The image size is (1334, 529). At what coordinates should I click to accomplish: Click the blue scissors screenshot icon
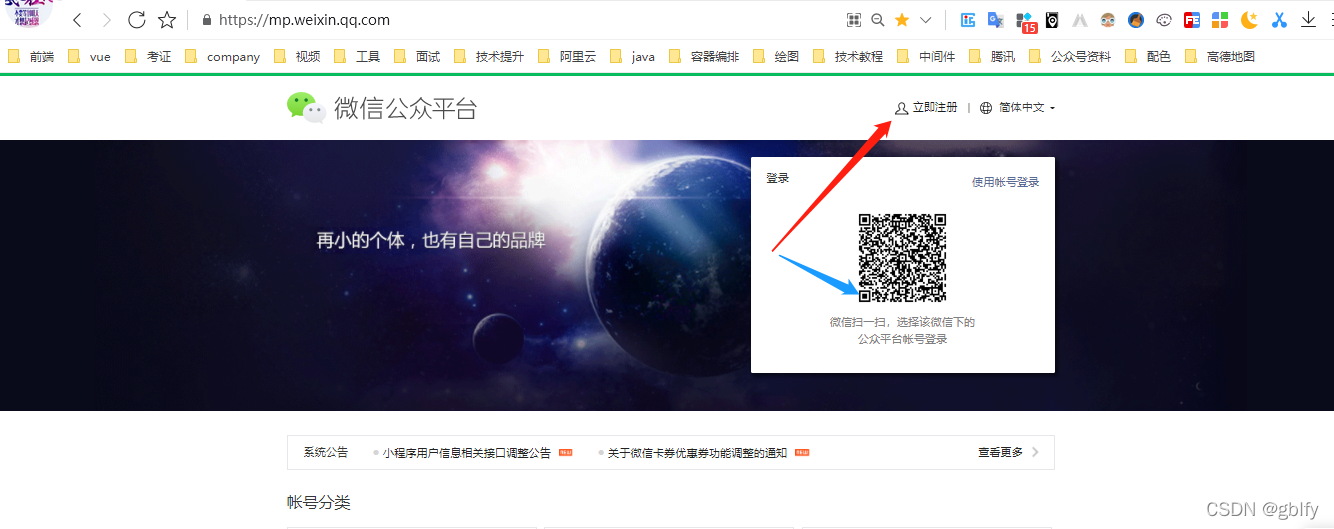click(1279, 20)
